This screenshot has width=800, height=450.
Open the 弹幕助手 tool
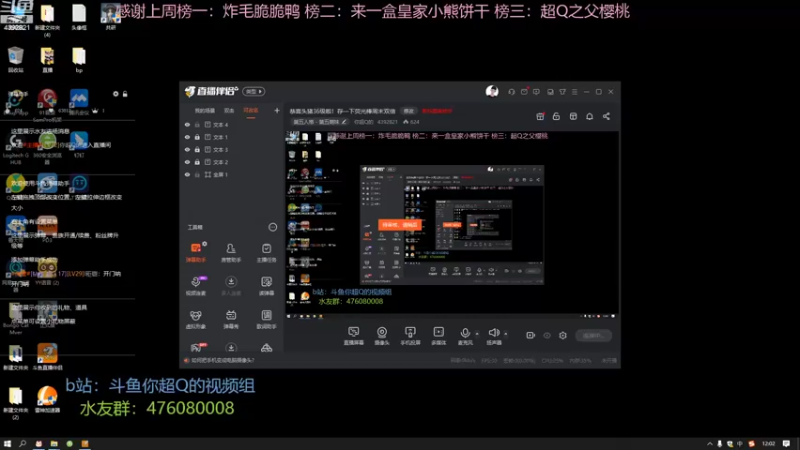click(x=196, y=253)
